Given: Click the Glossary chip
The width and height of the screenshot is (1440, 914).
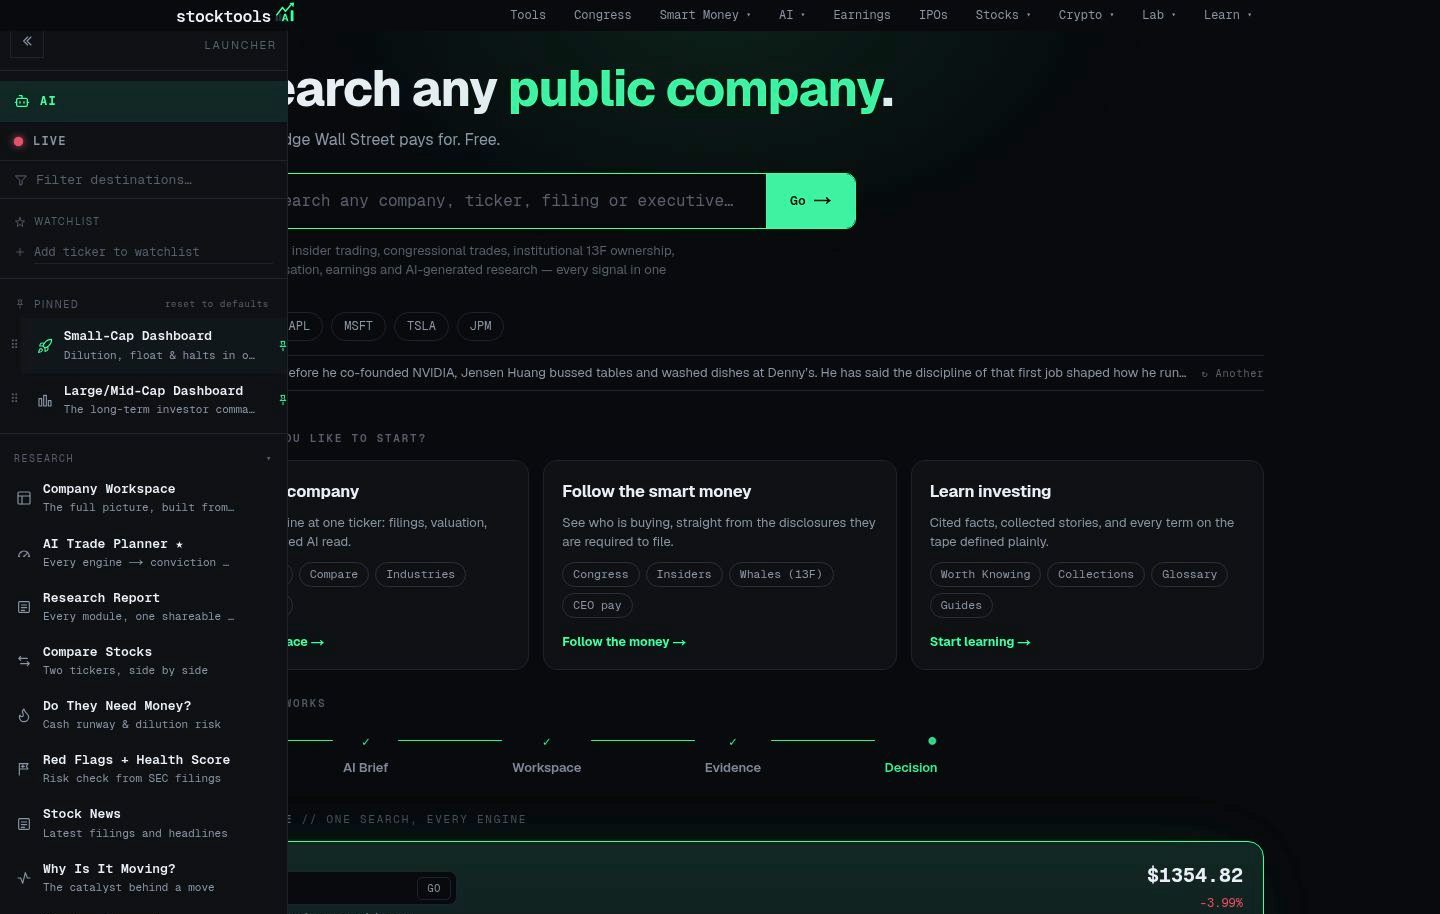Looking at the screenshot, I should click(1190, 575).
